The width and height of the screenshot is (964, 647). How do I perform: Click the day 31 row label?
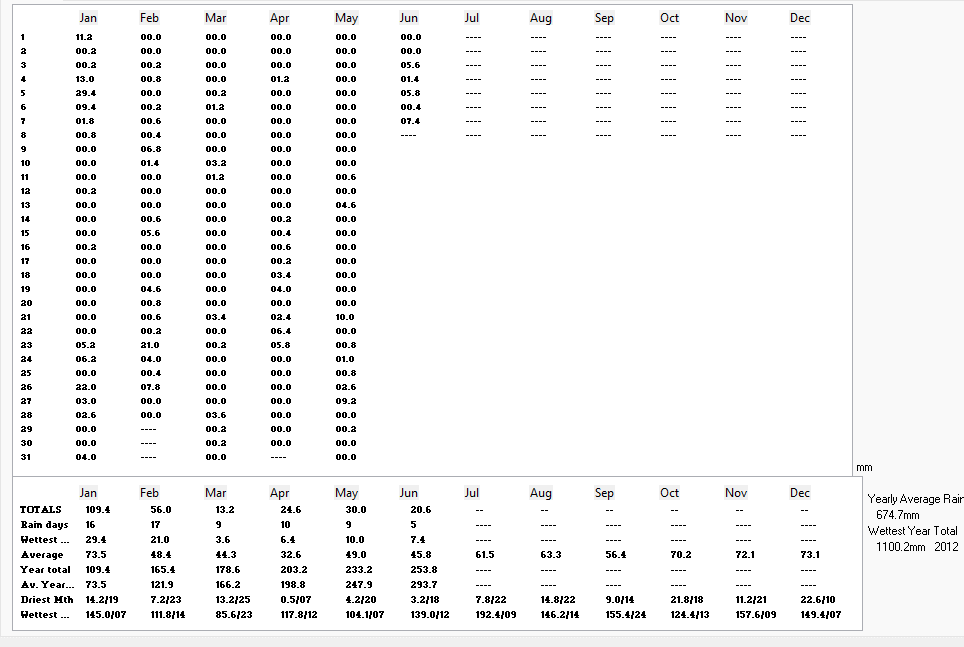point(26,457)
